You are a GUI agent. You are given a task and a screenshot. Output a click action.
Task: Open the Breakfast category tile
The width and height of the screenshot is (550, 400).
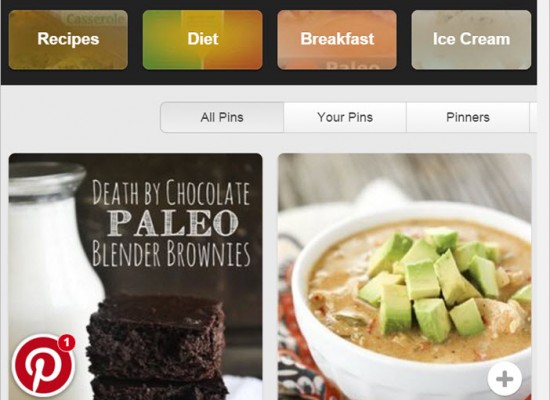pos(337,40)
